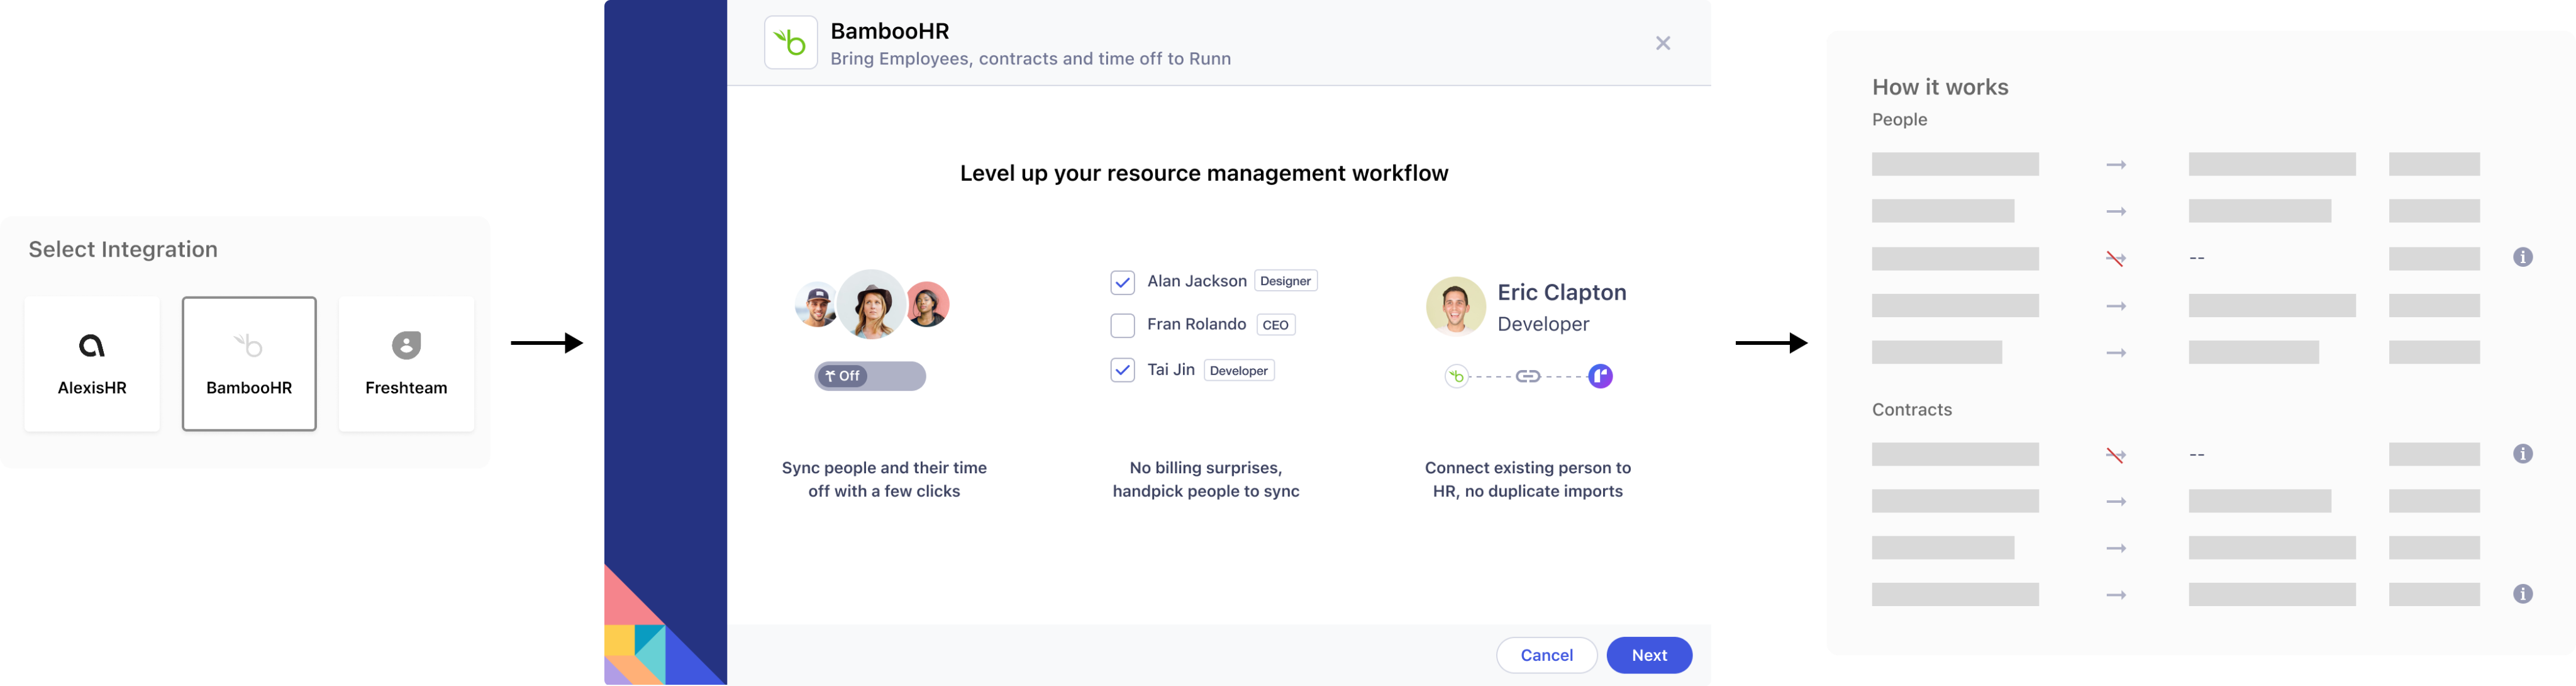
Task: Click the Freshteam logo icon
Action: coord(406,346)
